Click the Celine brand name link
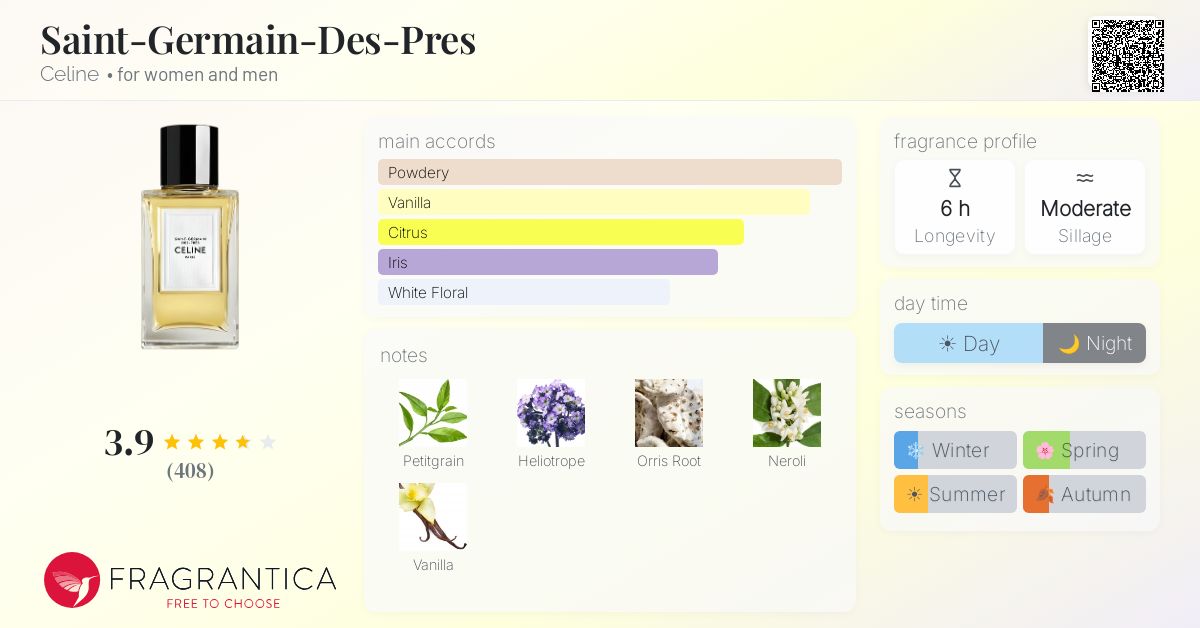This screenshot has height=628, width=1200. (x=69, y=74)
